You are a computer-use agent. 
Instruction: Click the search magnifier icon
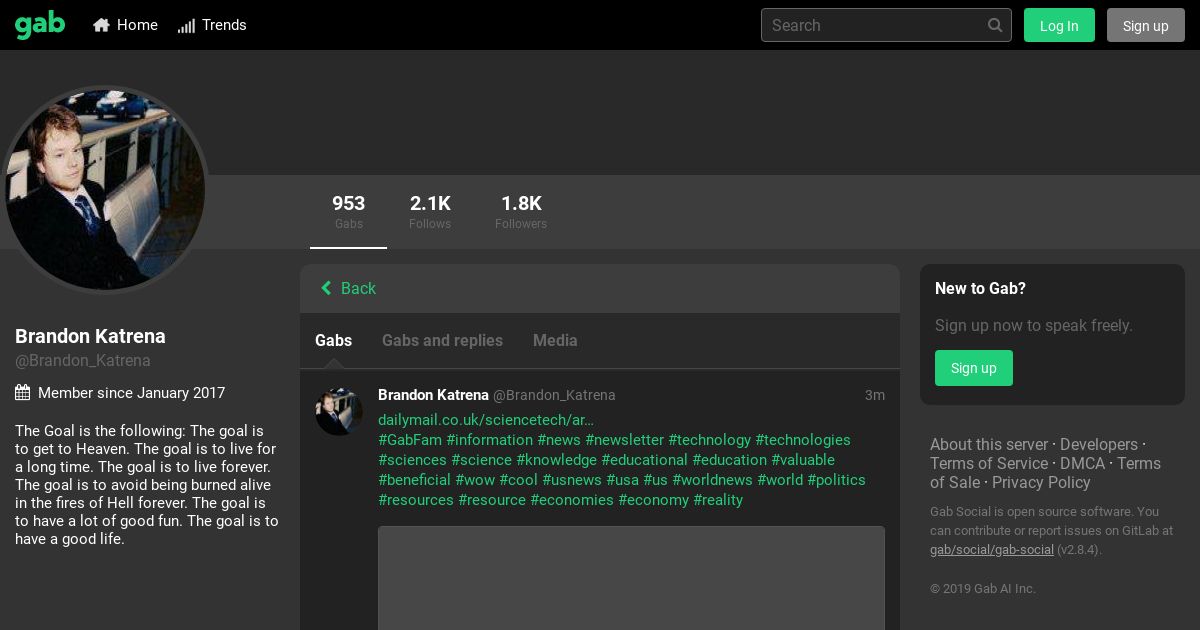click(995, 25)
